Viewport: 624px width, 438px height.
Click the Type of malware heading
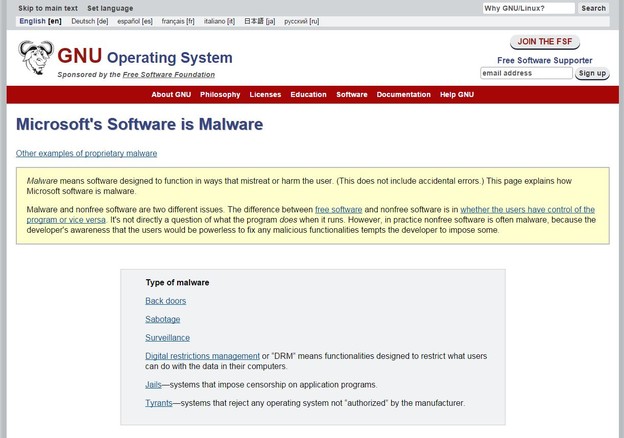coord(177,282)
